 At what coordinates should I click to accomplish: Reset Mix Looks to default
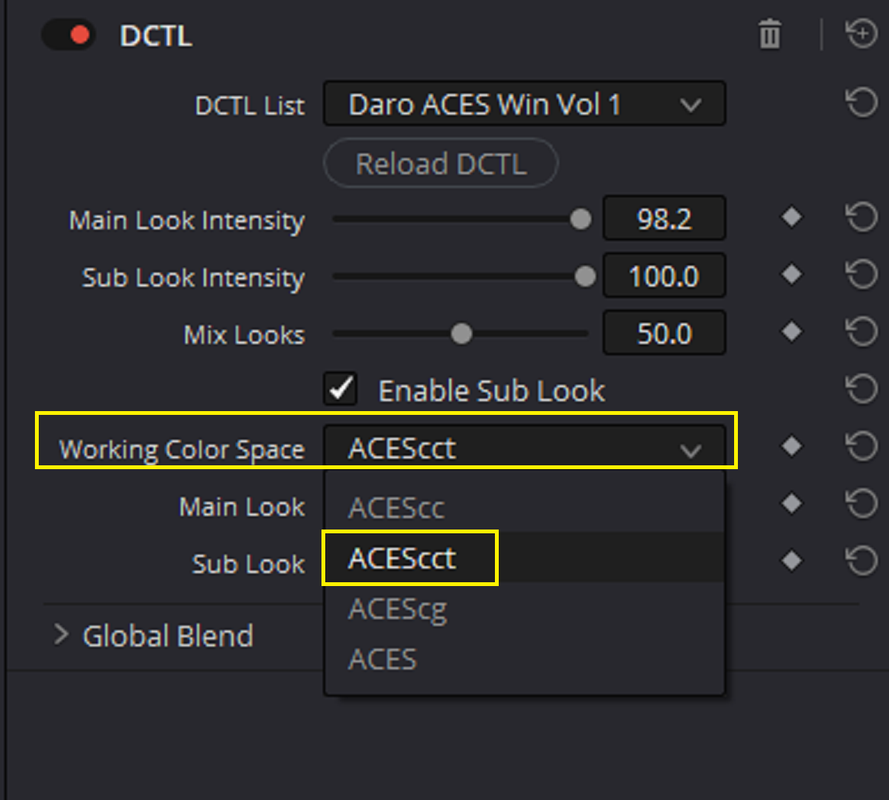coord(861,332)
